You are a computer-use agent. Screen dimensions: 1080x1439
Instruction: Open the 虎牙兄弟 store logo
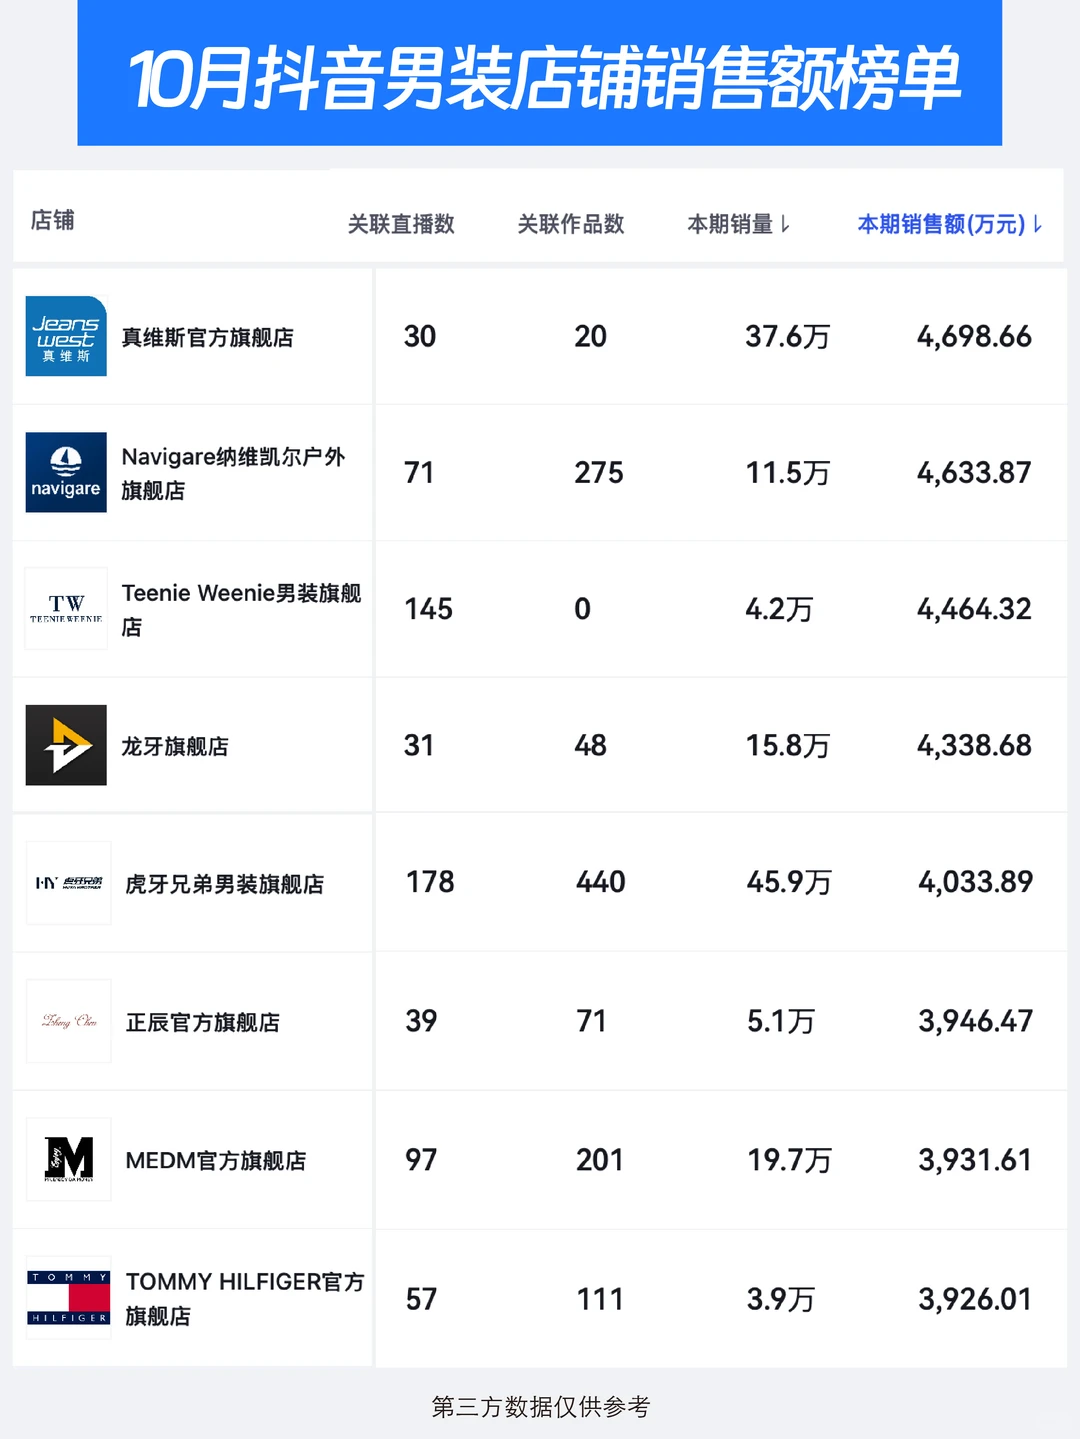(x=68, y=882)
